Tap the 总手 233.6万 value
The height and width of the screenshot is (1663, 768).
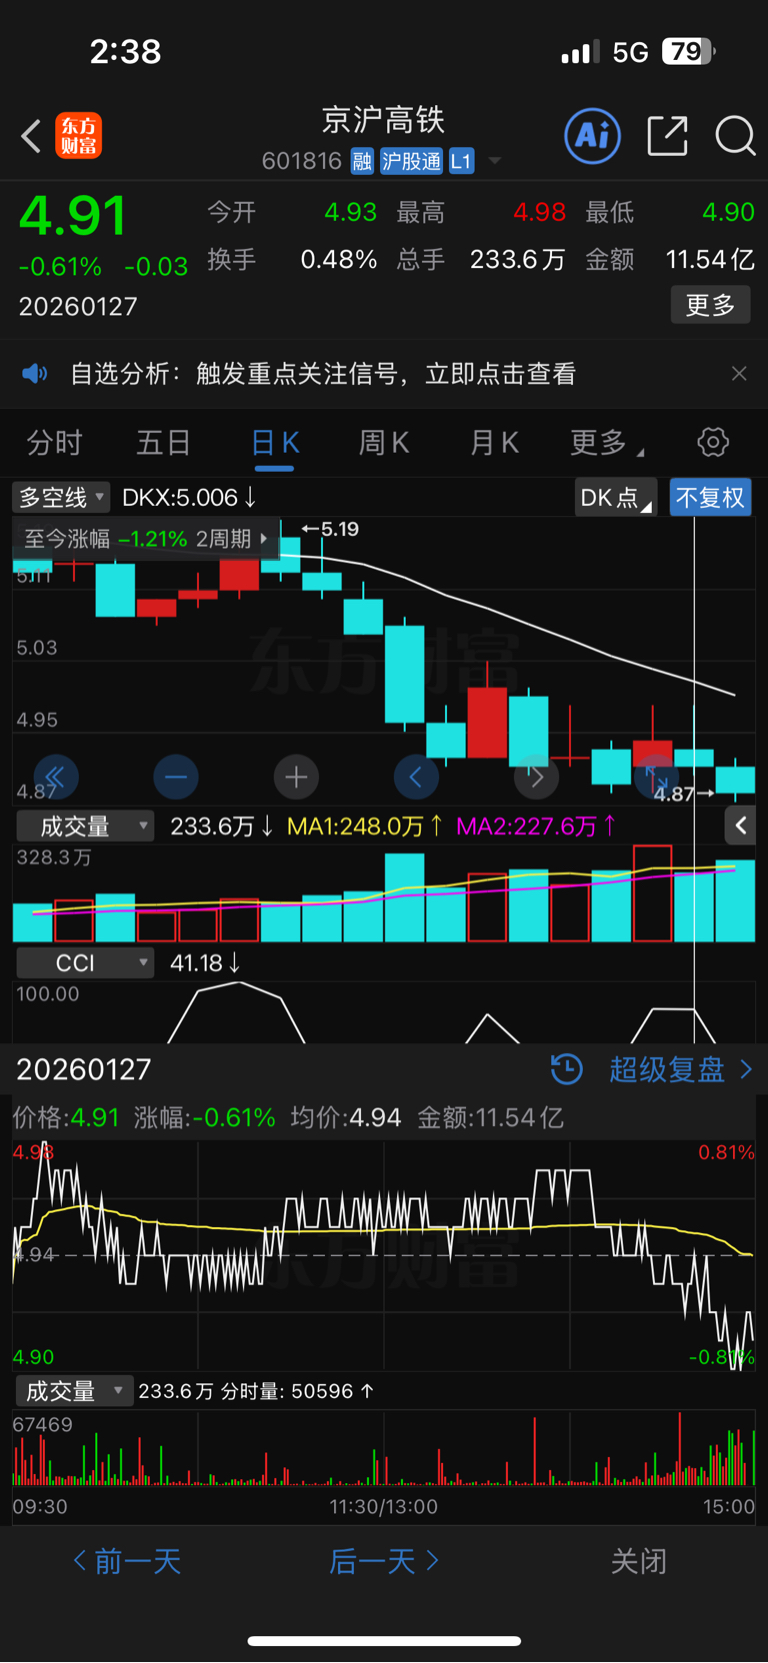518,260
